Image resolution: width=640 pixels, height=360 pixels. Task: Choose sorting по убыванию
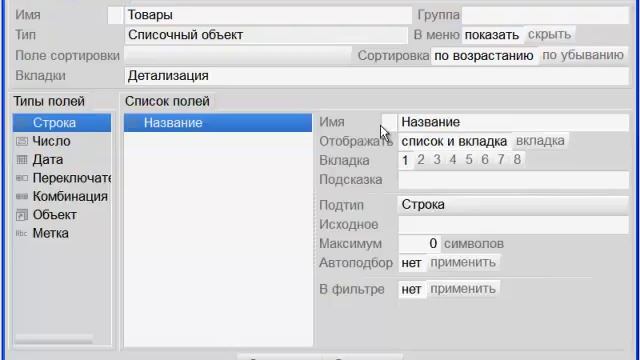(x=583, y=55)
